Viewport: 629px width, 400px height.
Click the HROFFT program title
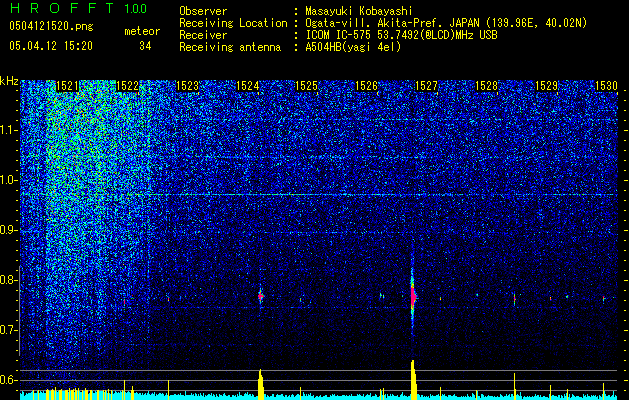click(x=63, y=8)
